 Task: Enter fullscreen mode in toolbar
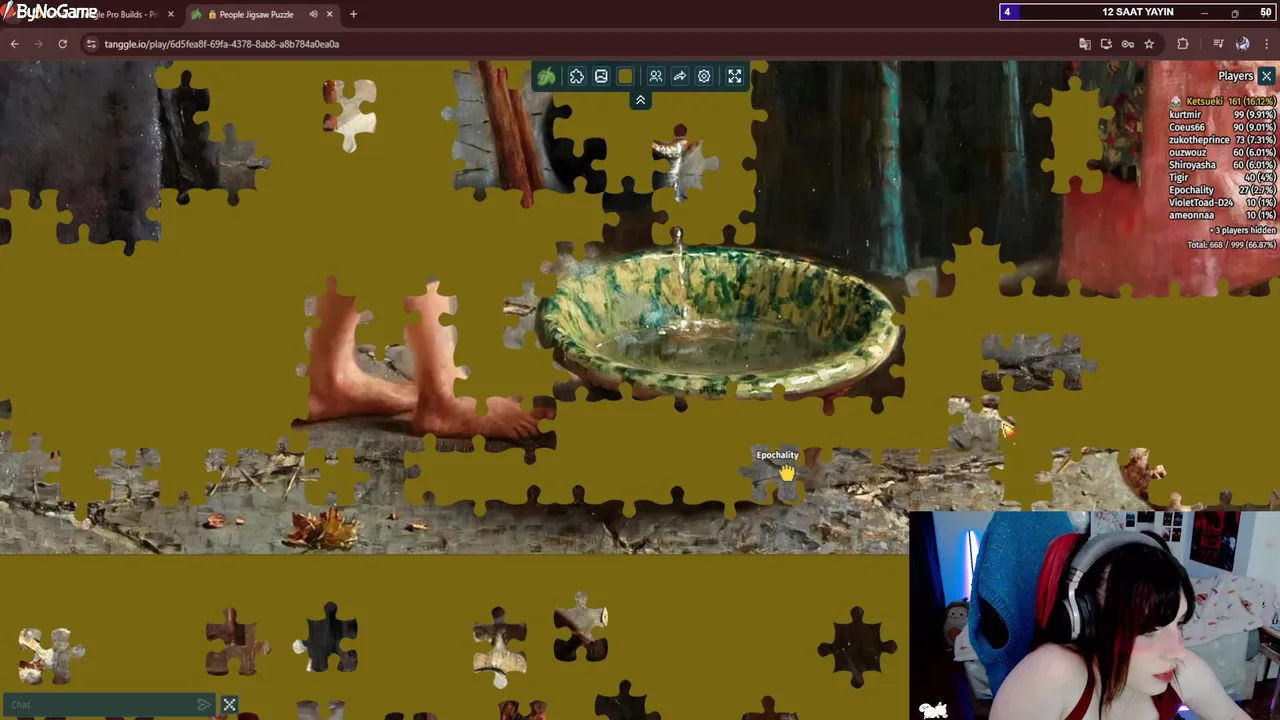point(735,76)
